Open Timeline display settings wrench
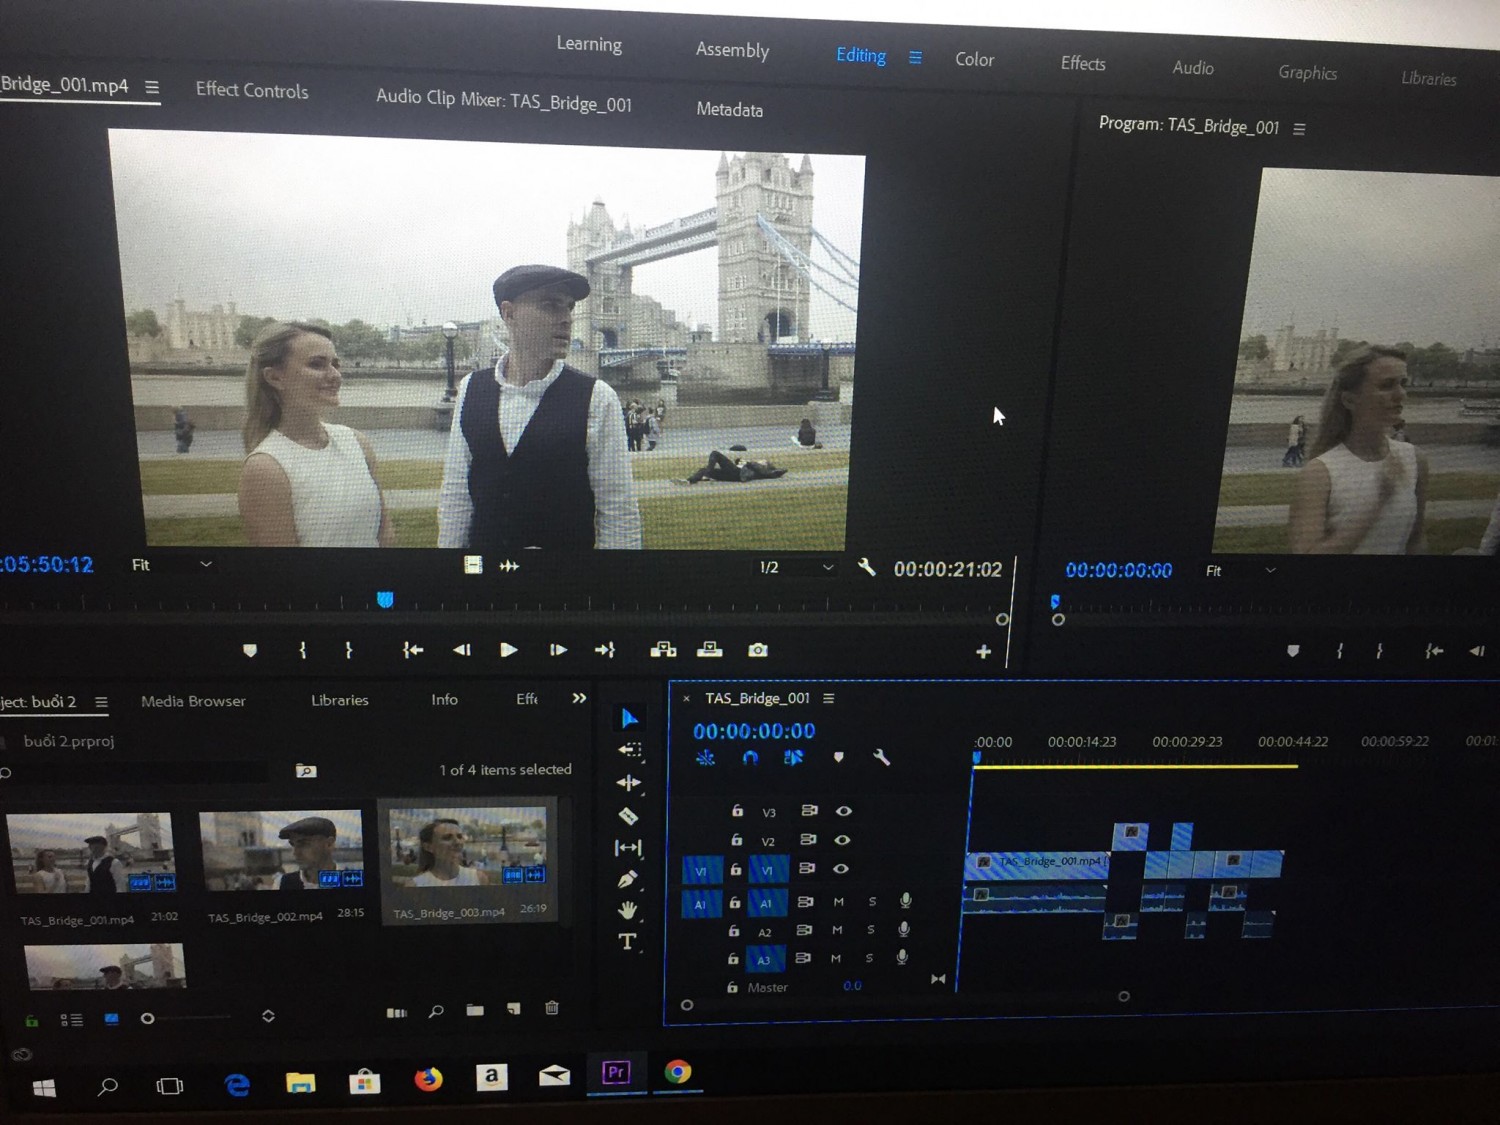Image resolution: width=1500 pixels, height=1125 pixels. pos(881,757)
